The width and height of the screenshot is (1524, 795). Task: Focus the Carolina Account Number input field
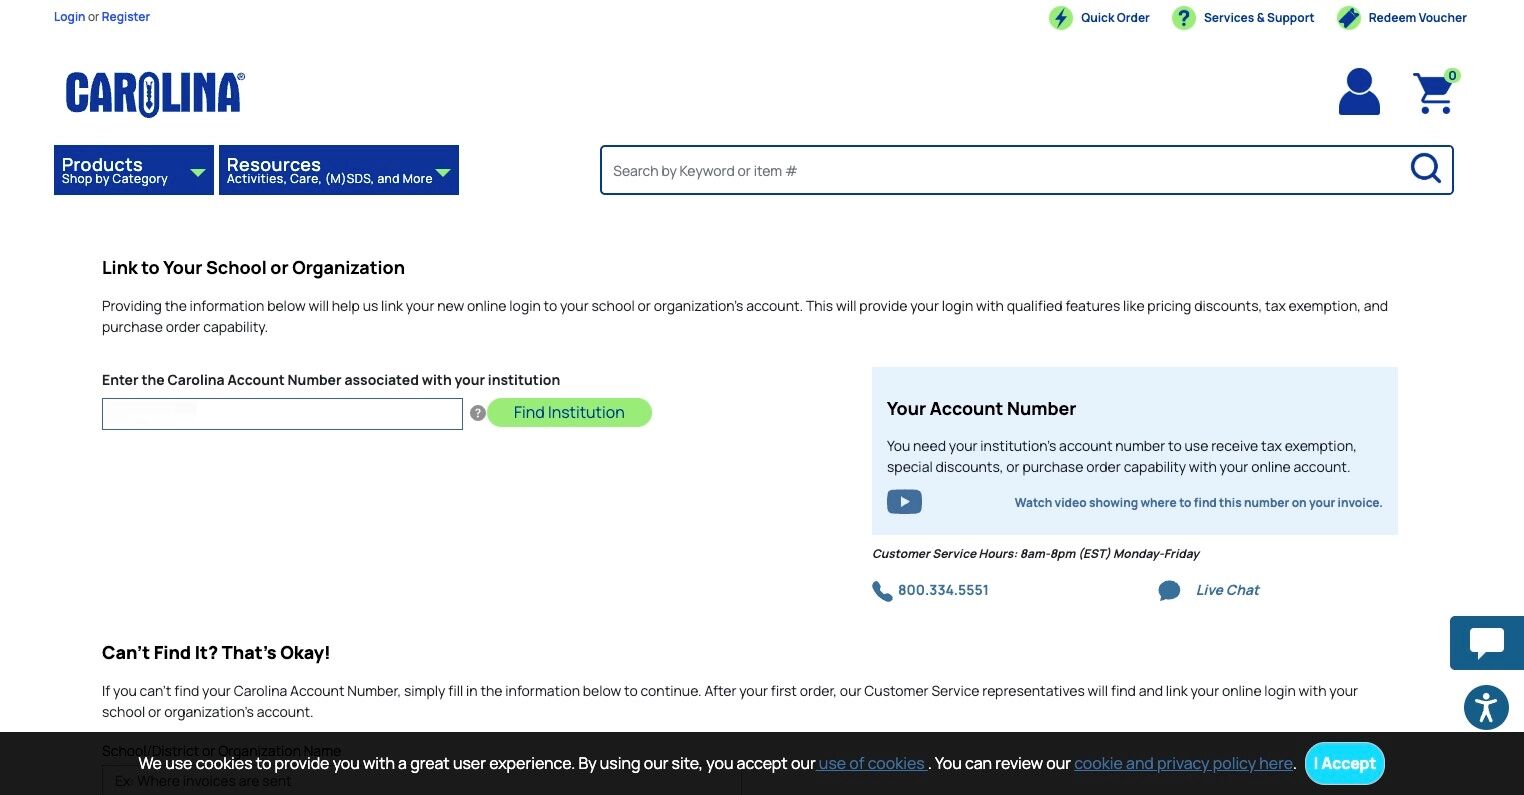click(x=282, y=414)
